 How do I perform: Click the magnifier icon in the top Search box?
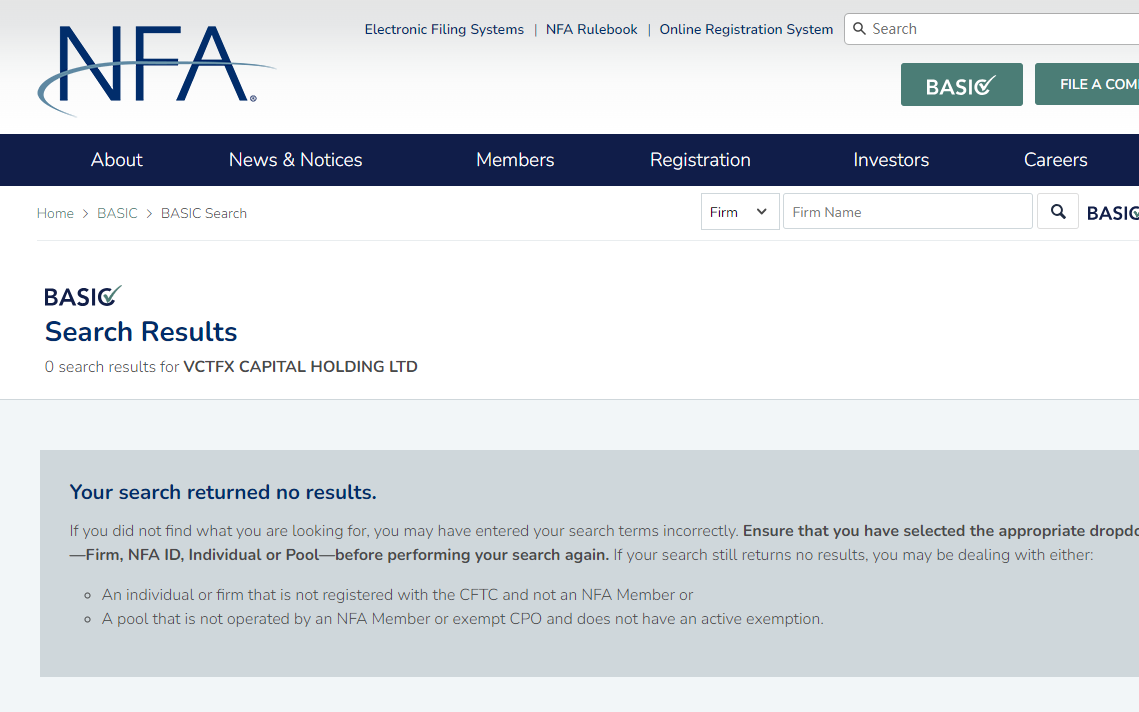tap(859, 29)
